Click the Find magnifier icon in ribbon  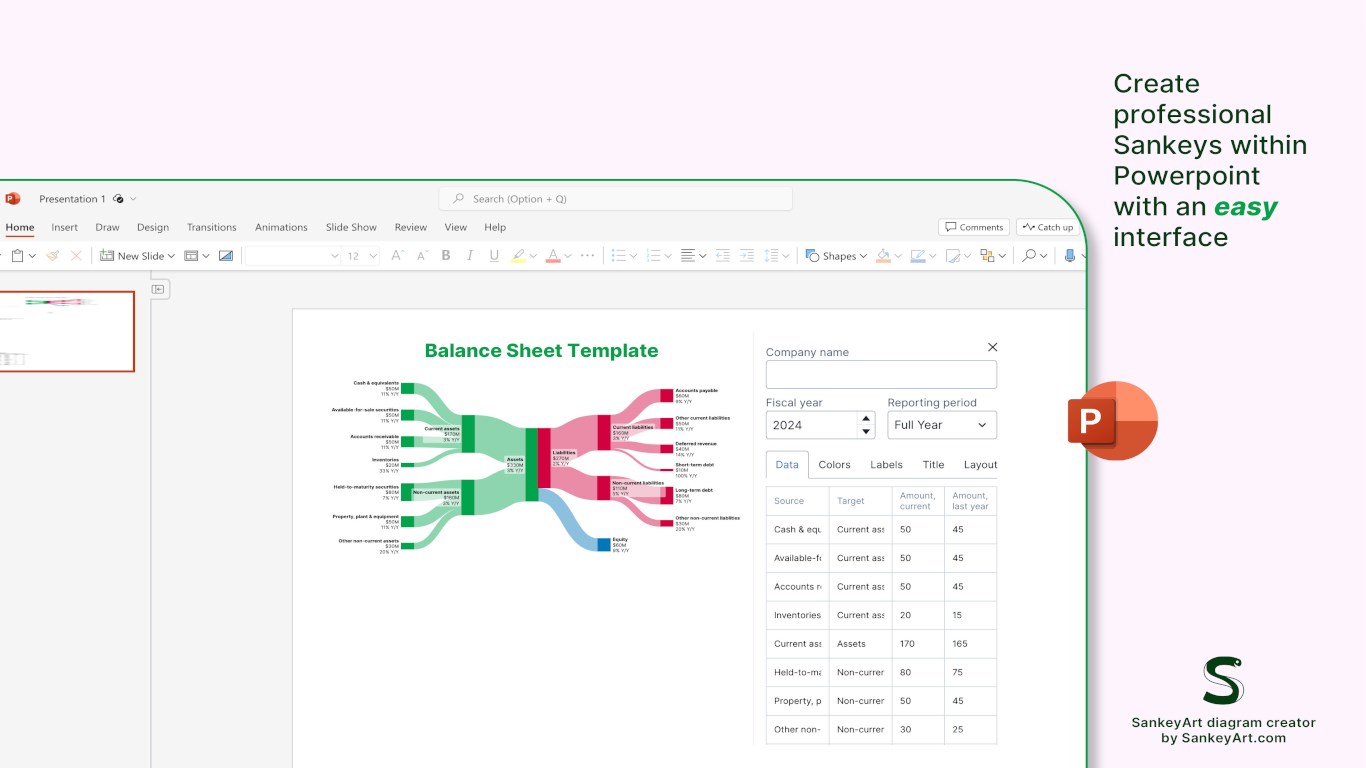[1028, 256]
